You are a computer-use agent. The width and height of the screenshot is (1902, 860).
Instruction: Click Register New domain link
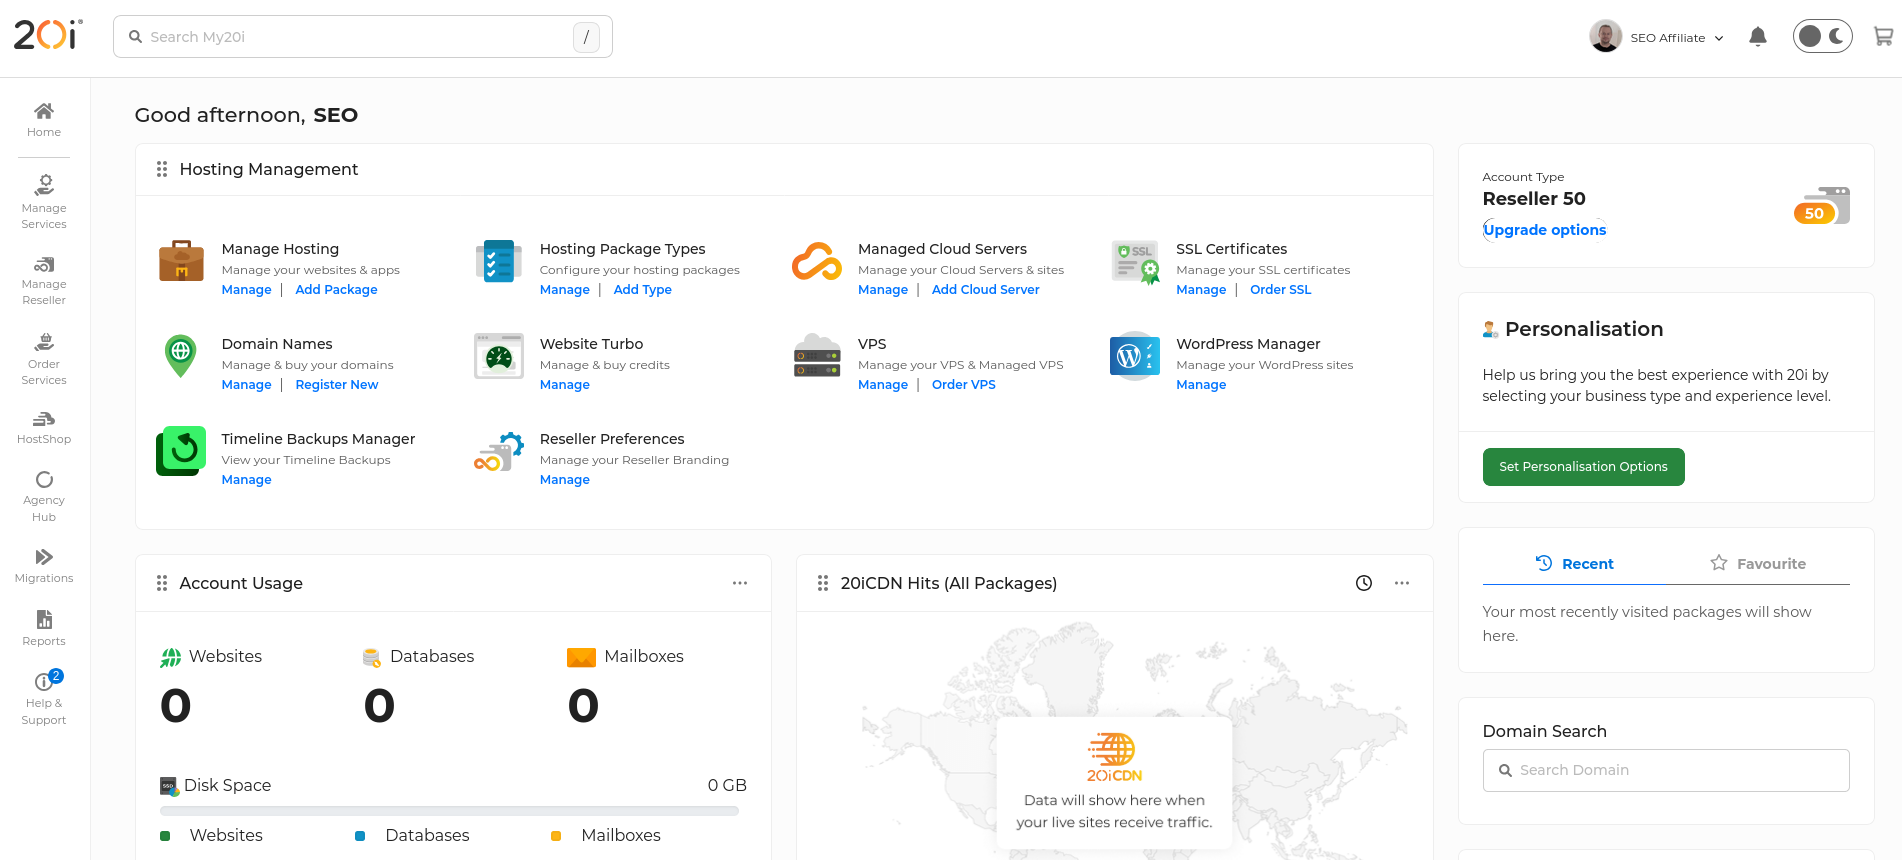(336, 385)
